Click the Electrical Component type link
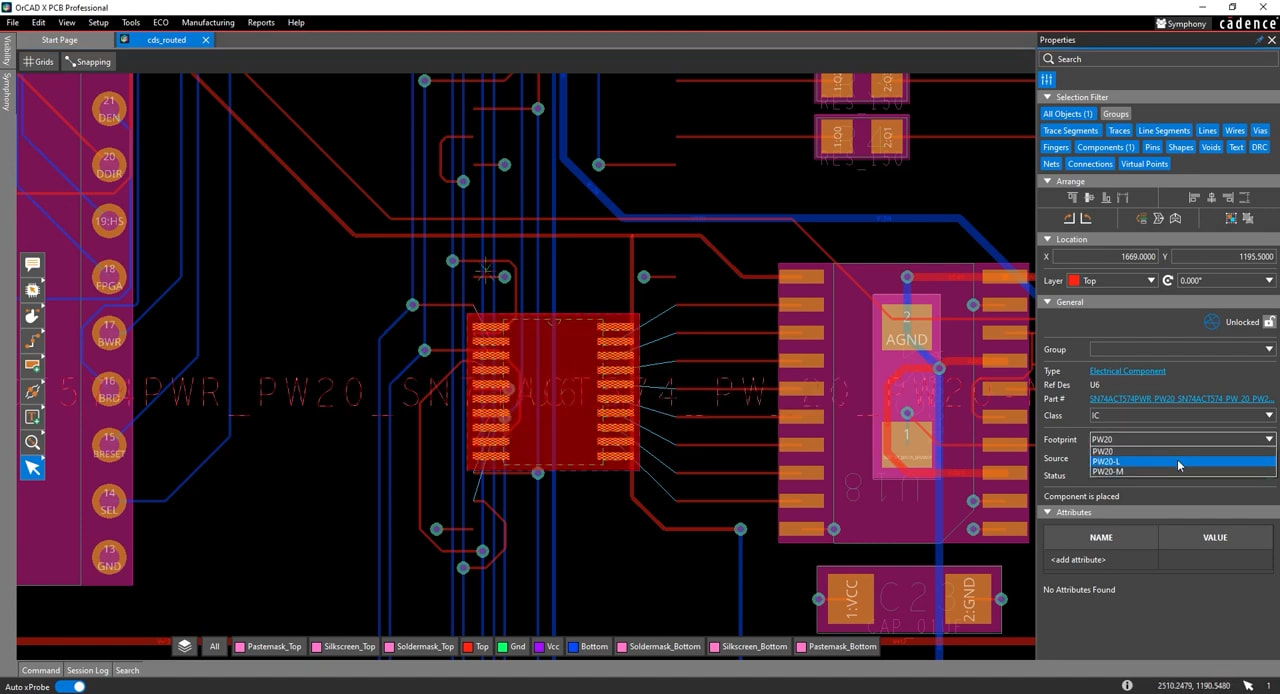Image resolution: width=1280 pixels, height=694 pixels. [1127, 371]
